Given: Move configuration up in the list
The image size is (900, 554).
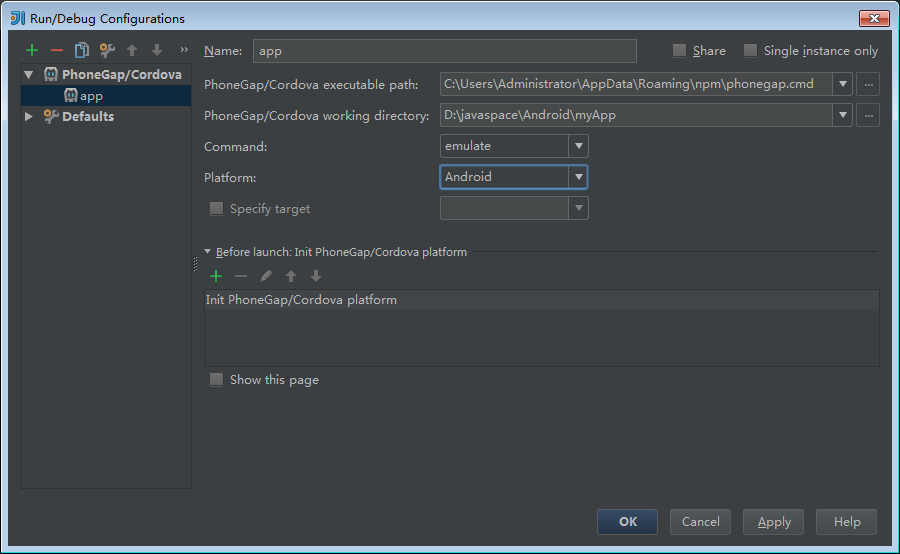Looking at the screenshot, I should 132,51.
